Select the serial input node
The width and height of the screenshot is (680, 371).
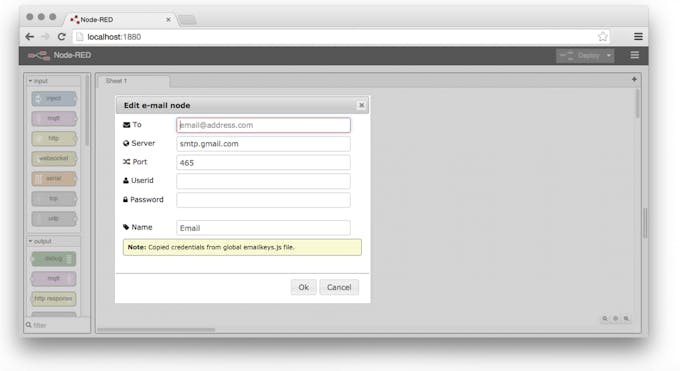click(54, 178)
